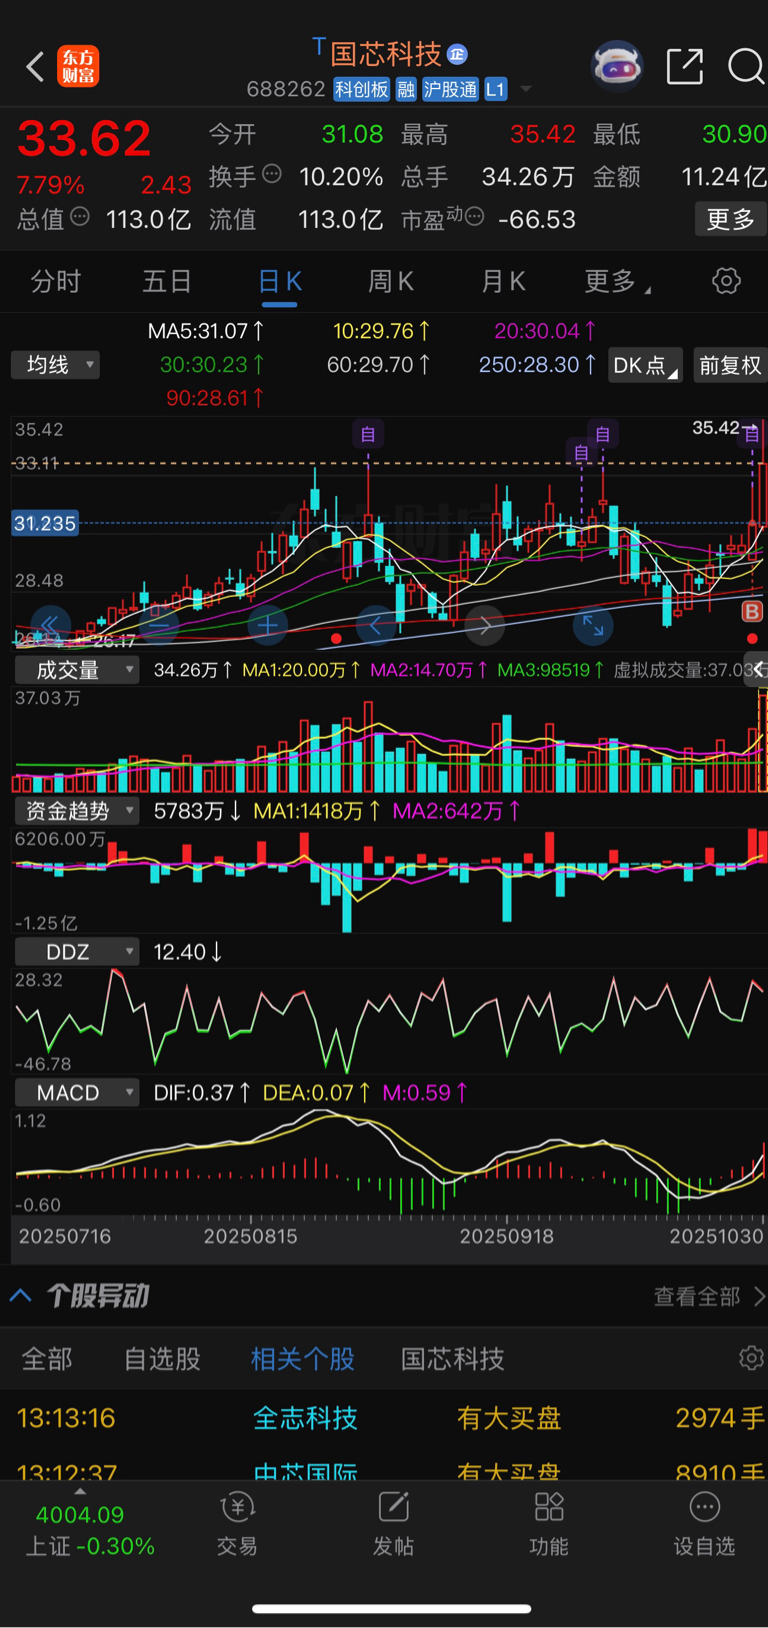
Task: Tap the 设自选 bottom bar icon
Action: (704, 1524)
